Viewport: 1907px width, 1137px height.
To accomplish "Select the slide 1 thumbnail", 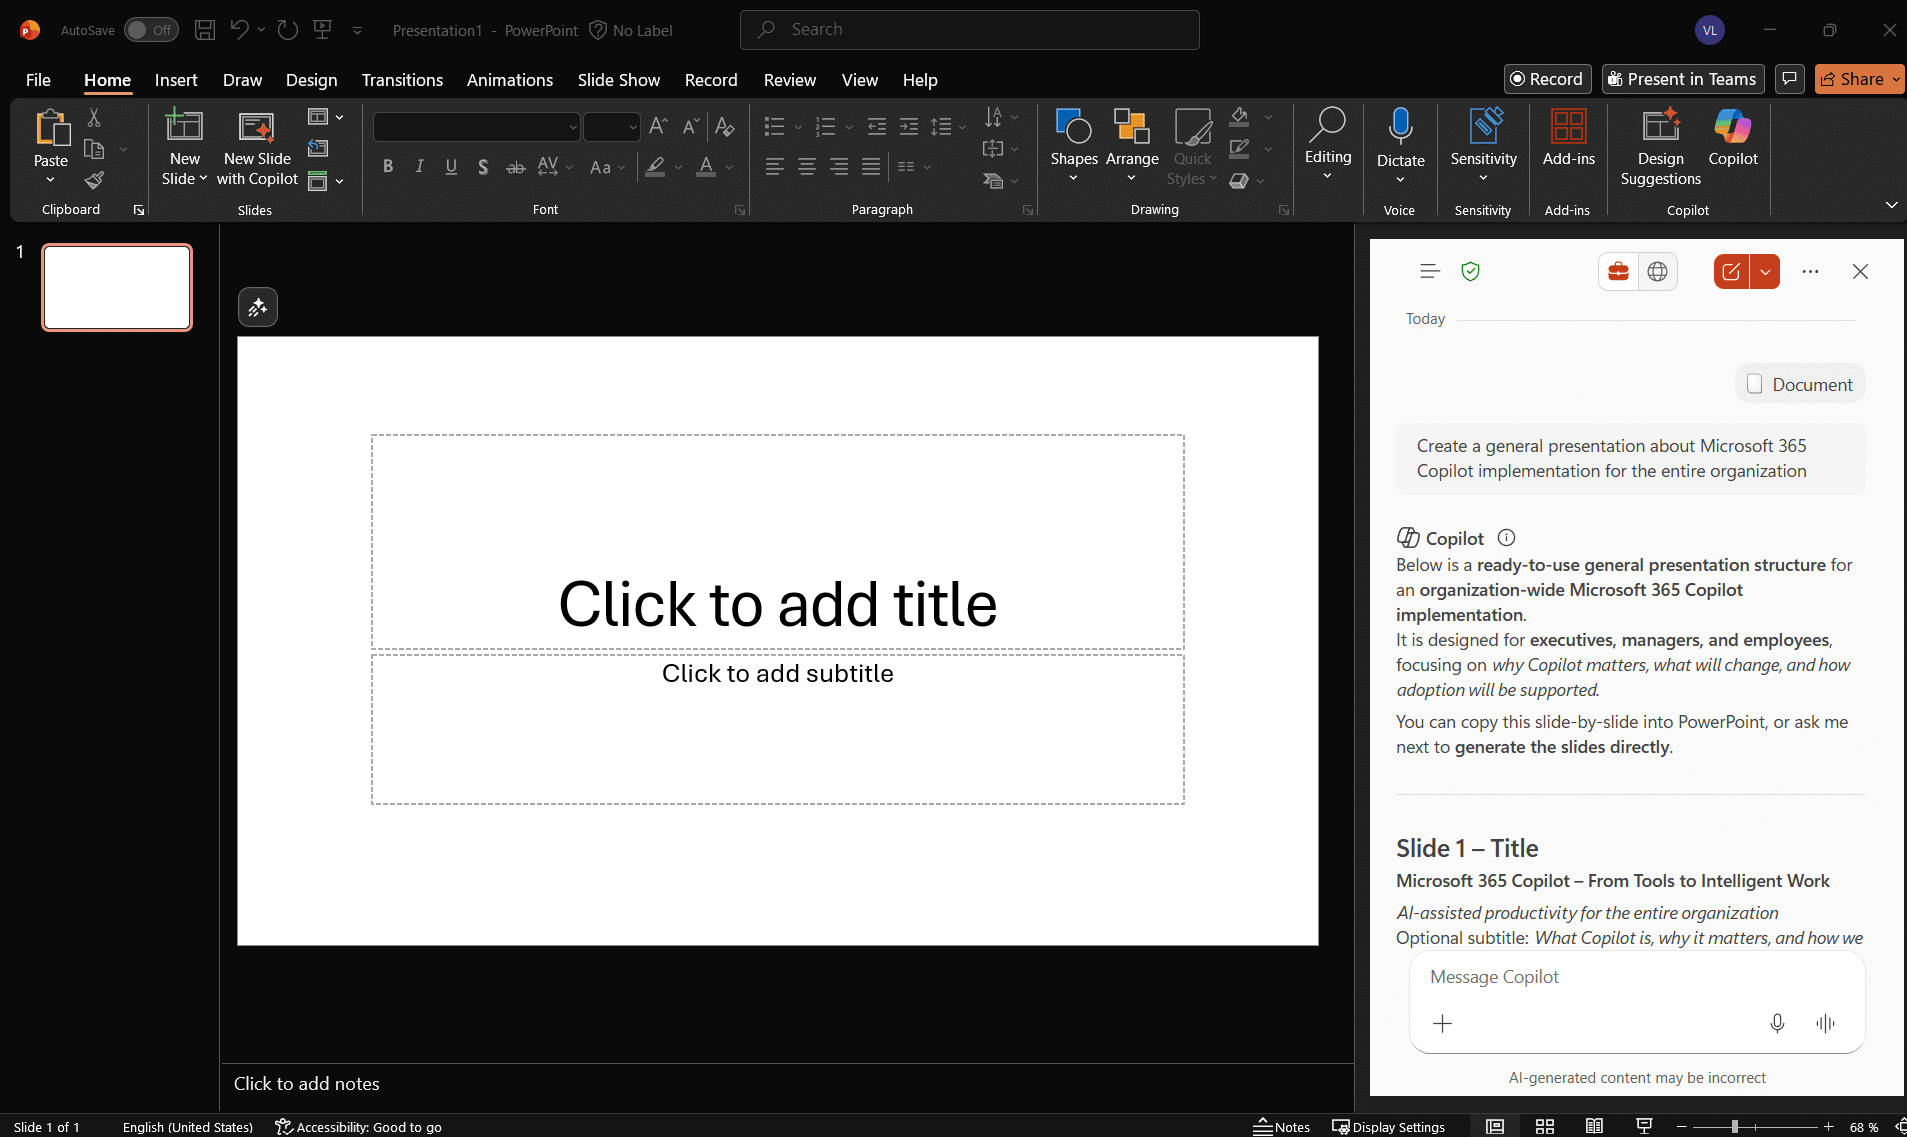I will point(117,287).
